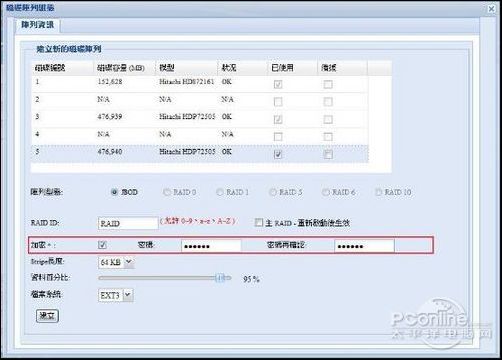
Task: Toggle the 'used' checkbox for disk 5
Action: (278, 154)
